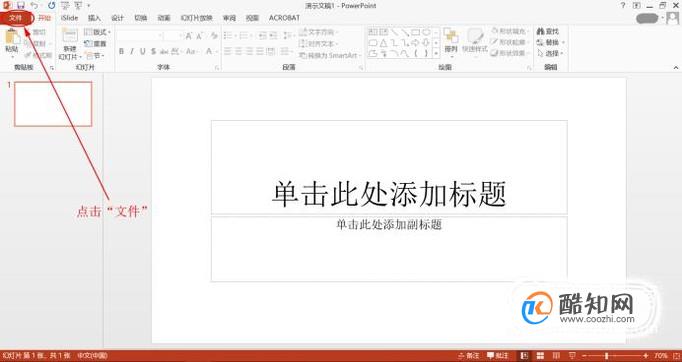Screen dimensions: 682x362
Task: Open the 插入 (Insert) ribbon tab
Action: click(x=94, y=18)
